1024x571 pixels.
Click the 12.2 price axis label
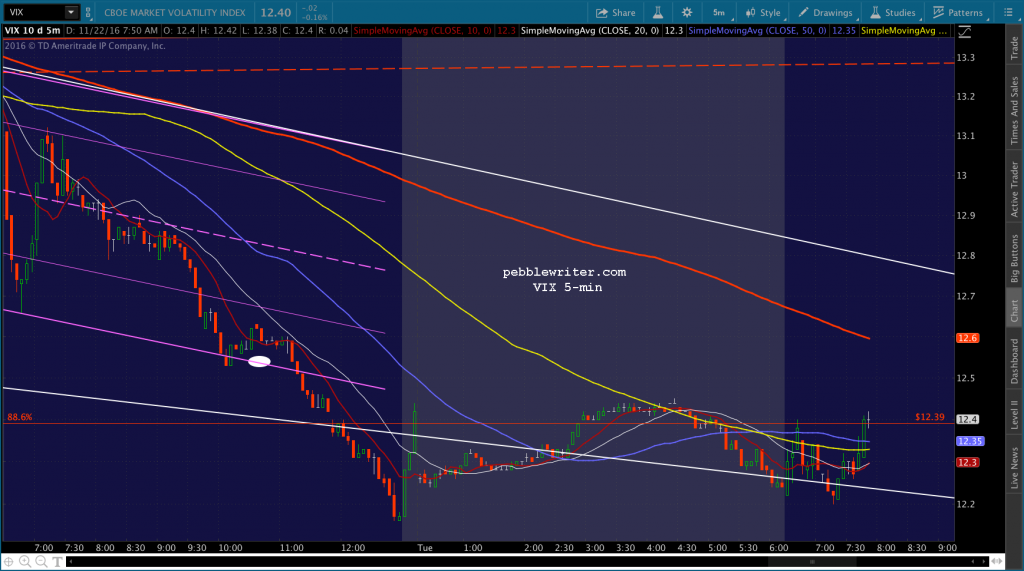click(x=965, y=504)
